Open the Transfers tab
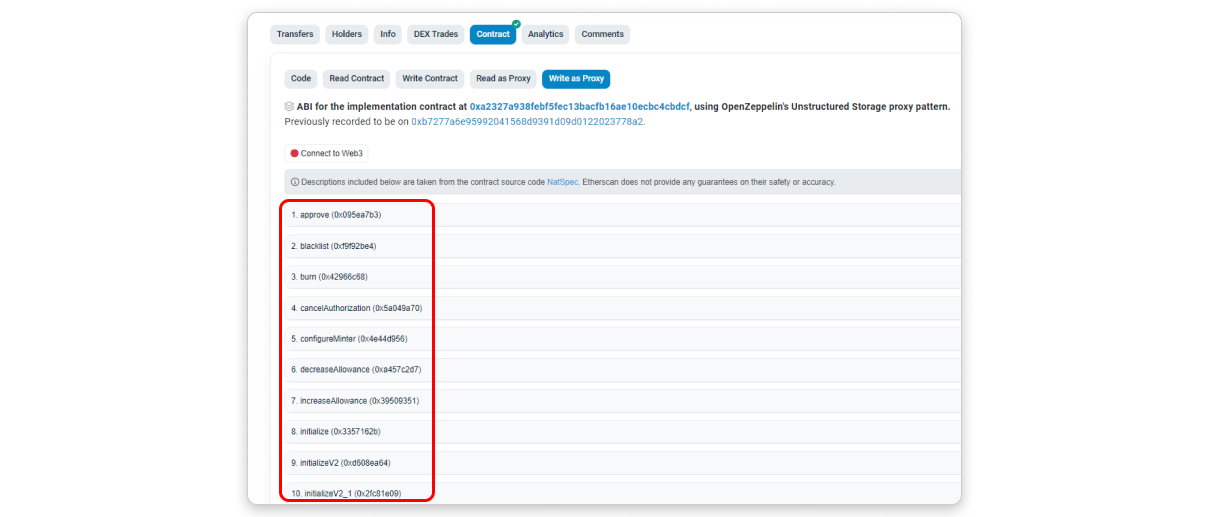The width and height of the screenshot is (1210, 517). pos(295,34)
